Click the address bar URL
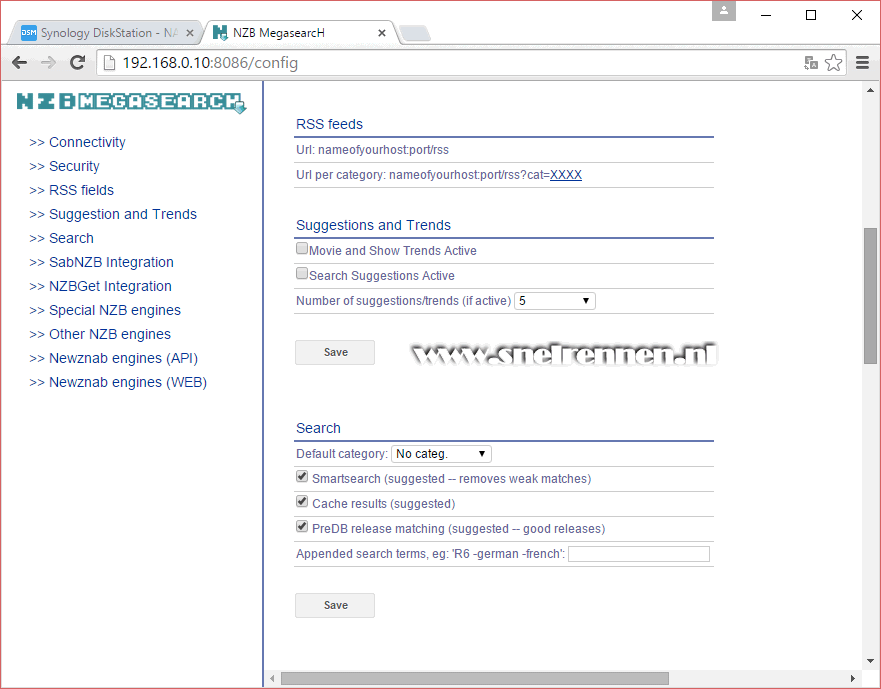 point(210,63)
